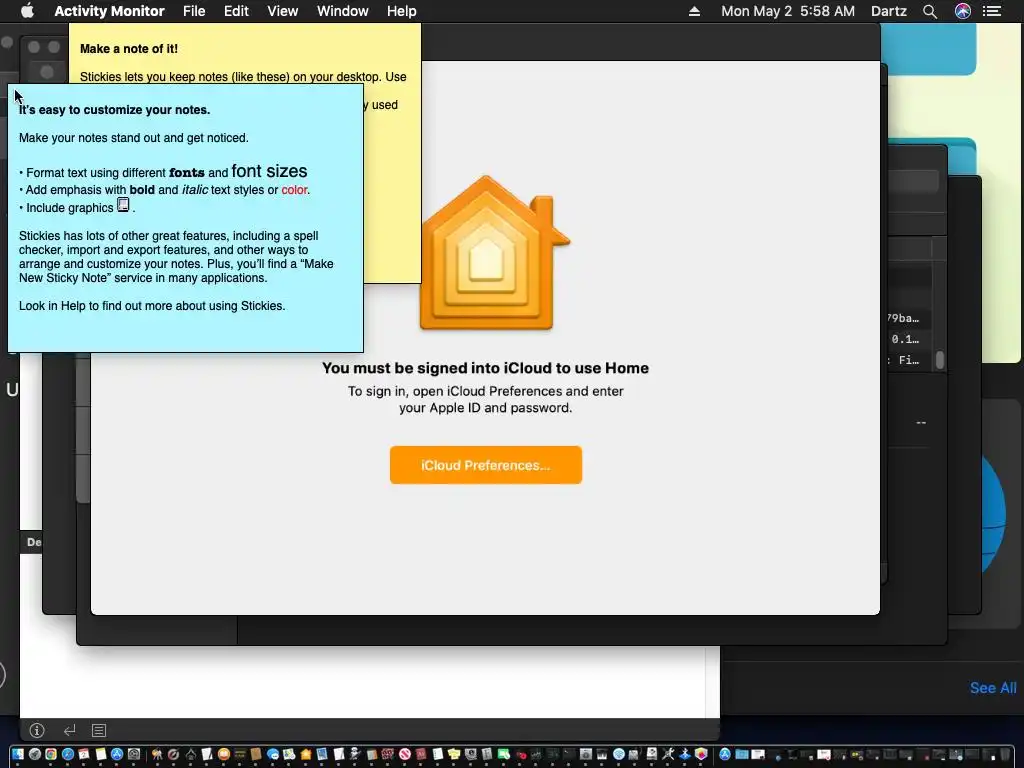Viewport: 1024px width, 768px height.
Task: Click the red word color in sticky note
Action: point(294,190)
